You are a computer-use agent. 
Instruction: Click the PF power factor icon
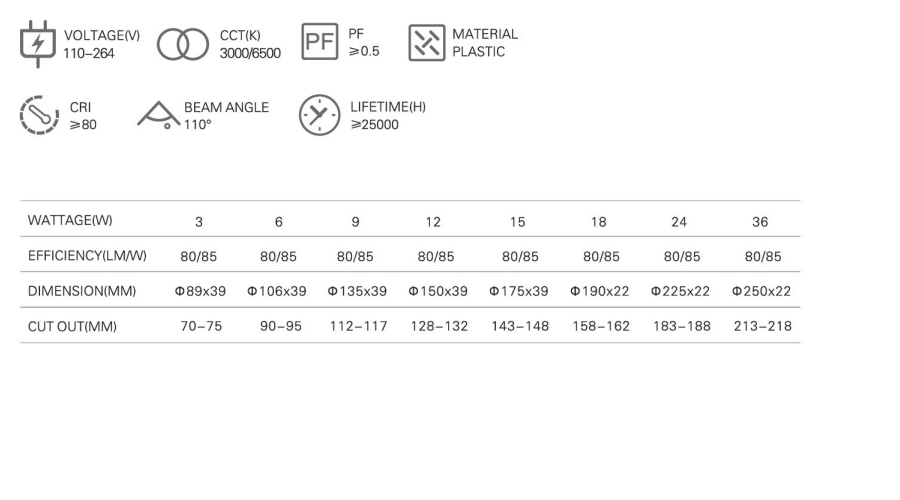pos(319,44)
